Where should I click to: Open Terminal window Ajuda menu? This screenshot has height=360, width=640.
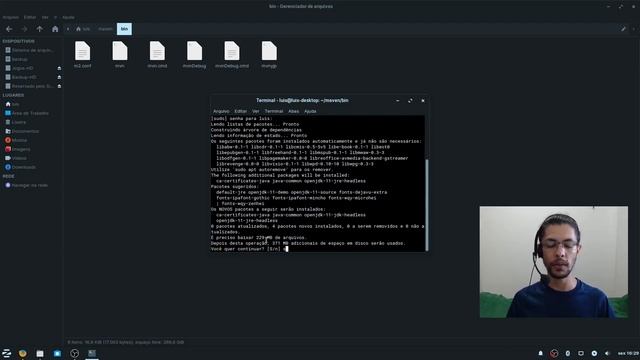coord(310,111)
